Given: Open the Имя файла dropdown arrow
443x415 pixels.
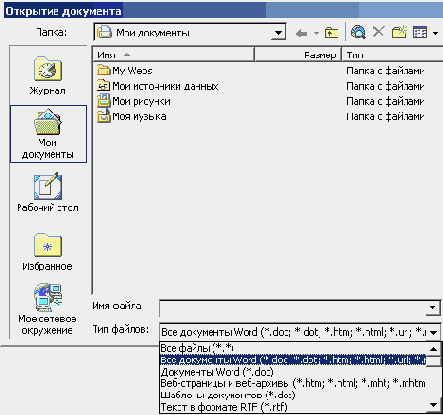Looking at the screenshot, I should 433,308.
